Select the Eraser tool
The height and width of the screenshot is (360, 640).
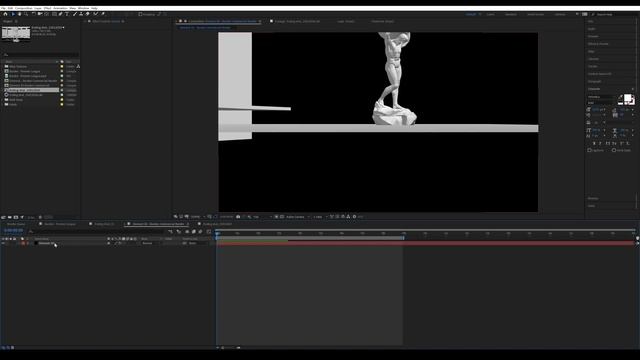[x=87, y=14]
